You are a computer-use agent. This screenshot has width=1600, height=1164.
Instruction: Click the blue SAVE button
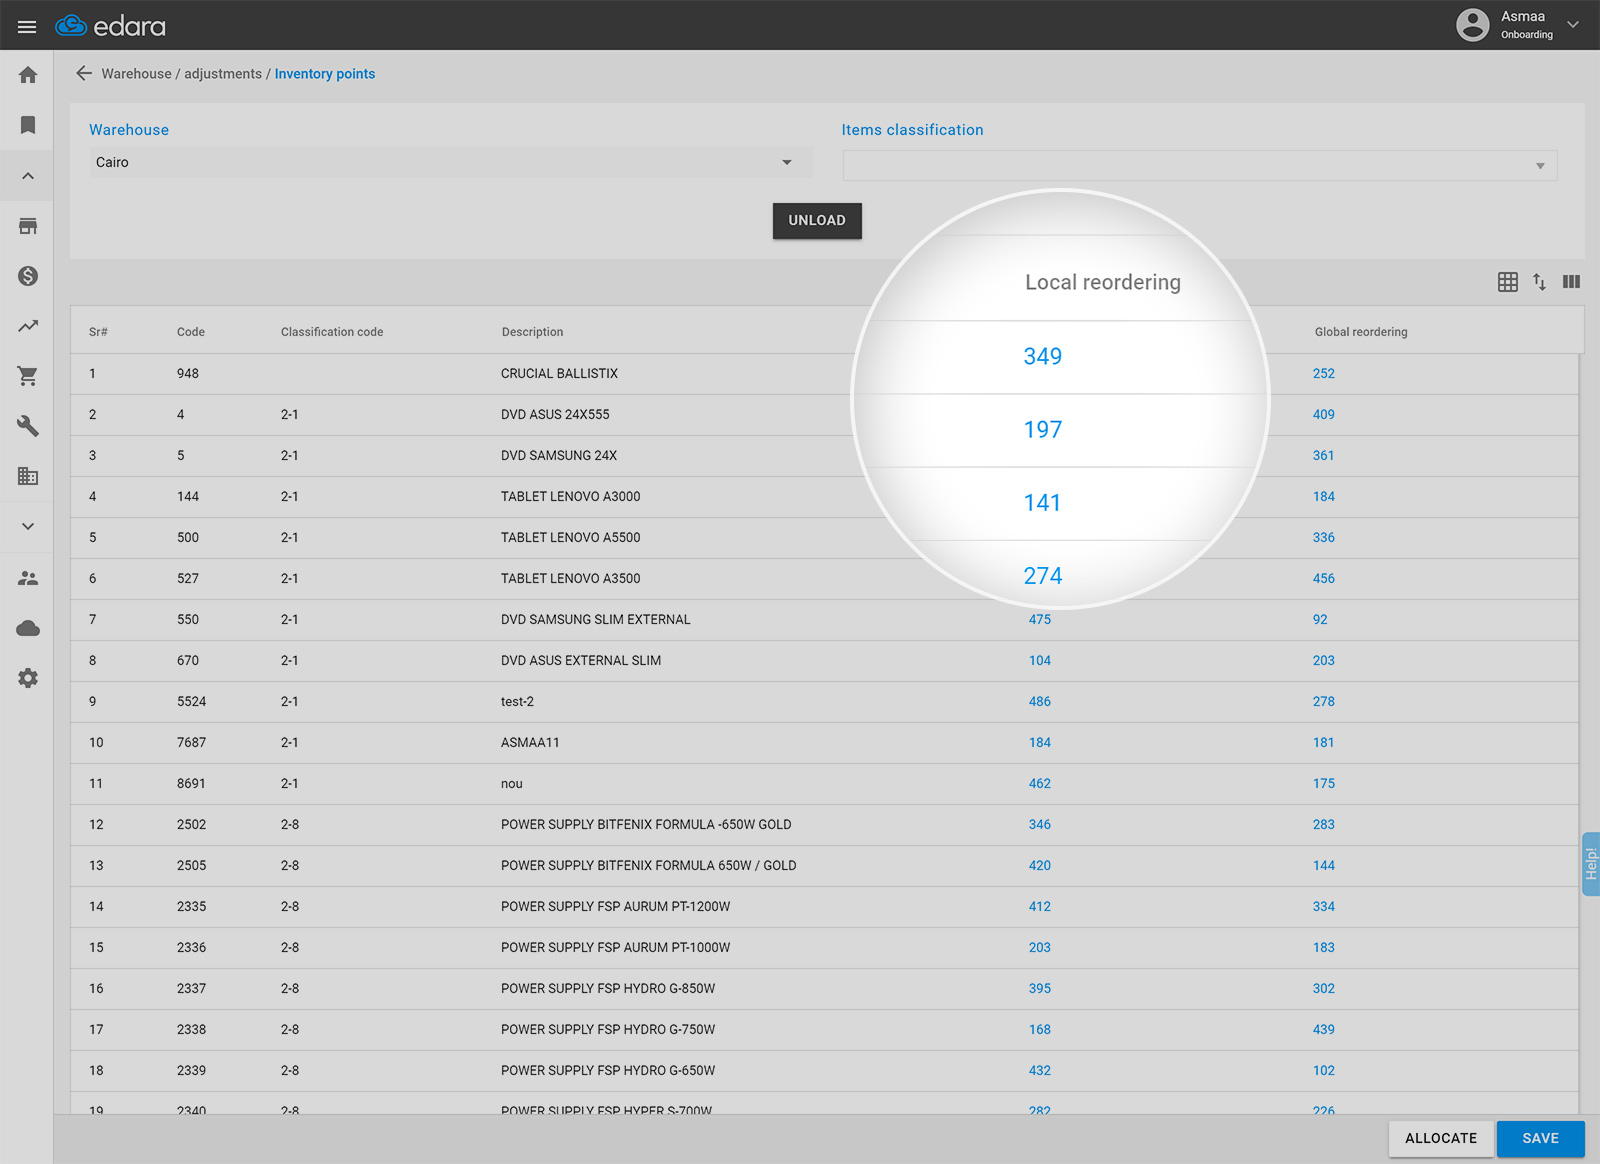pos(1539,1138)
